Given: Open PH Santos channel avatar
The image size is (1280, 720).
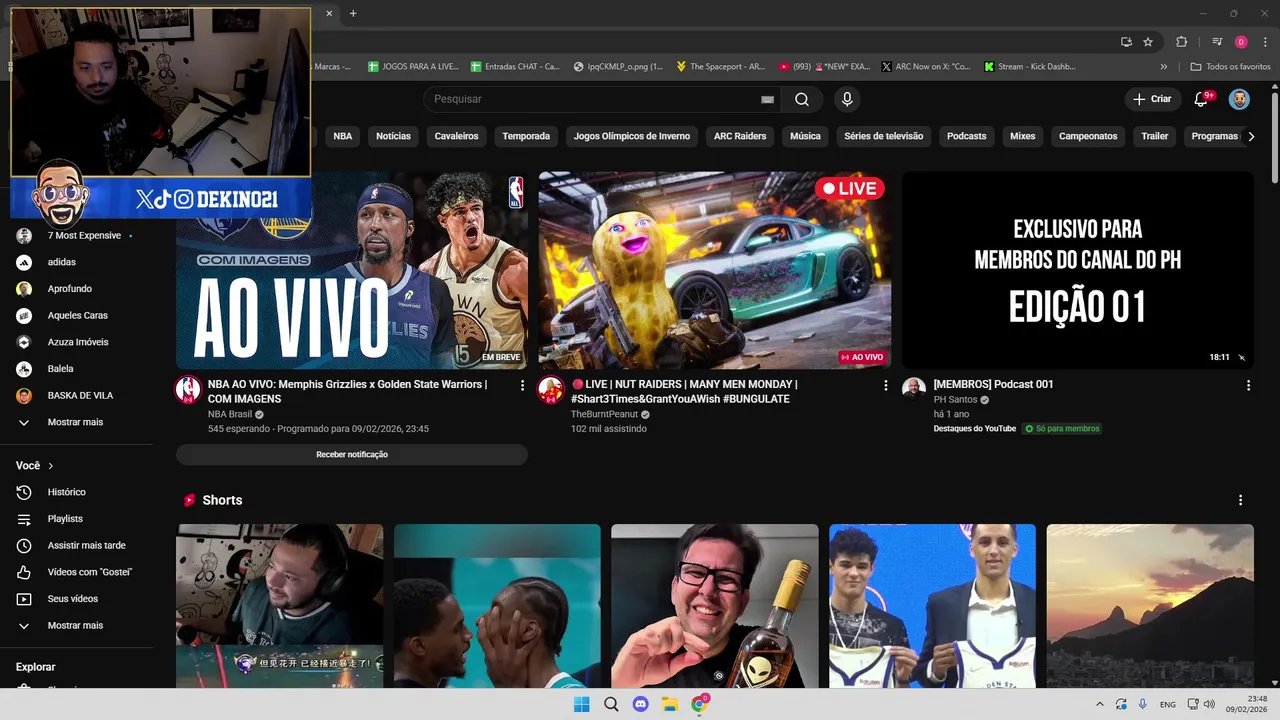Looking at the screenshot, I should coord(914,390).
